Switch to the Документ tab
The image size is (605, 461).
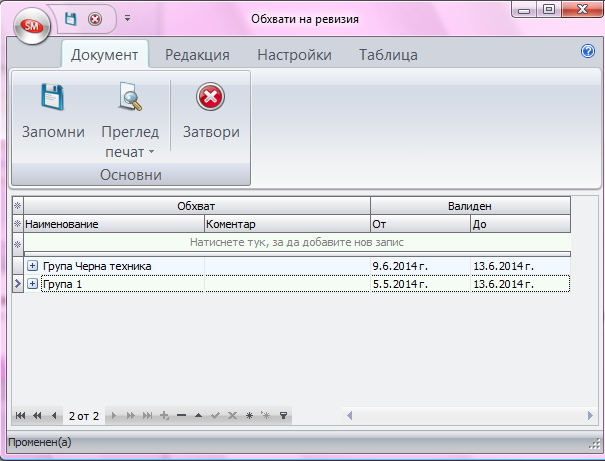pos(105,55)
